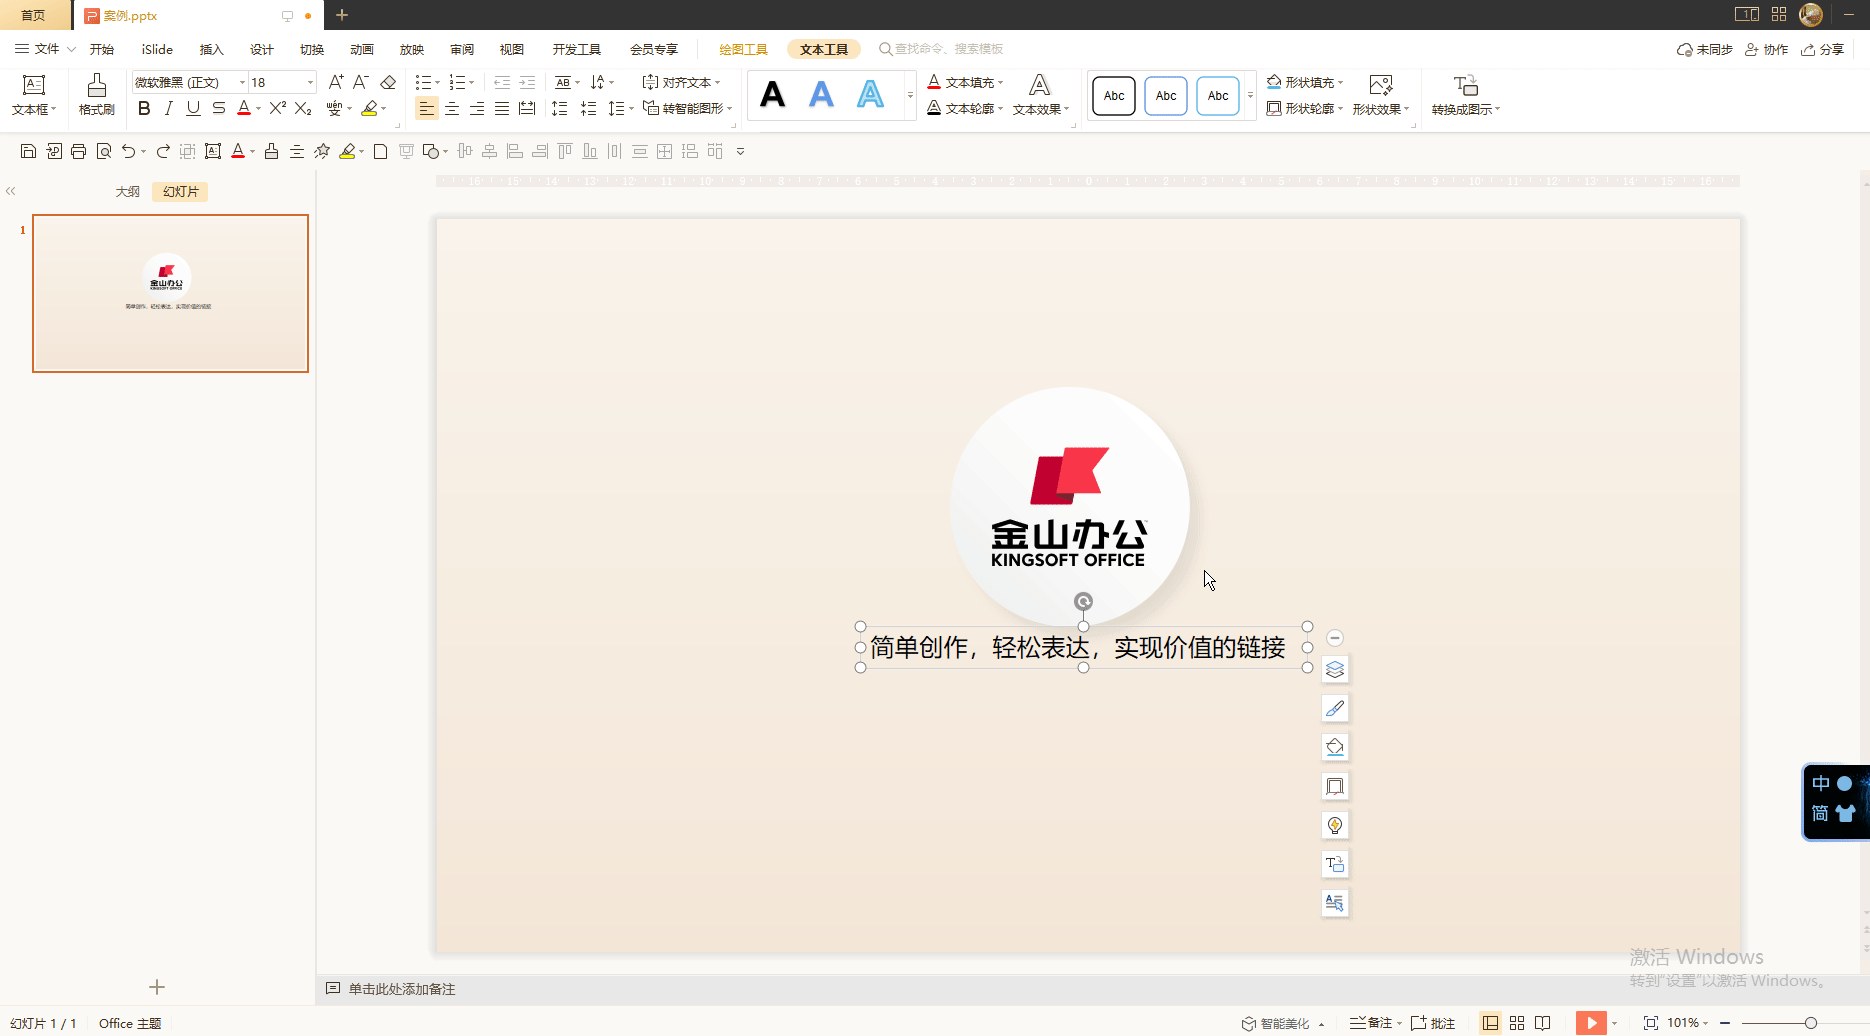Open the 文本填充 dropdown
The width and height of the screenshot is (1870, 1036).
coord(964,82)
